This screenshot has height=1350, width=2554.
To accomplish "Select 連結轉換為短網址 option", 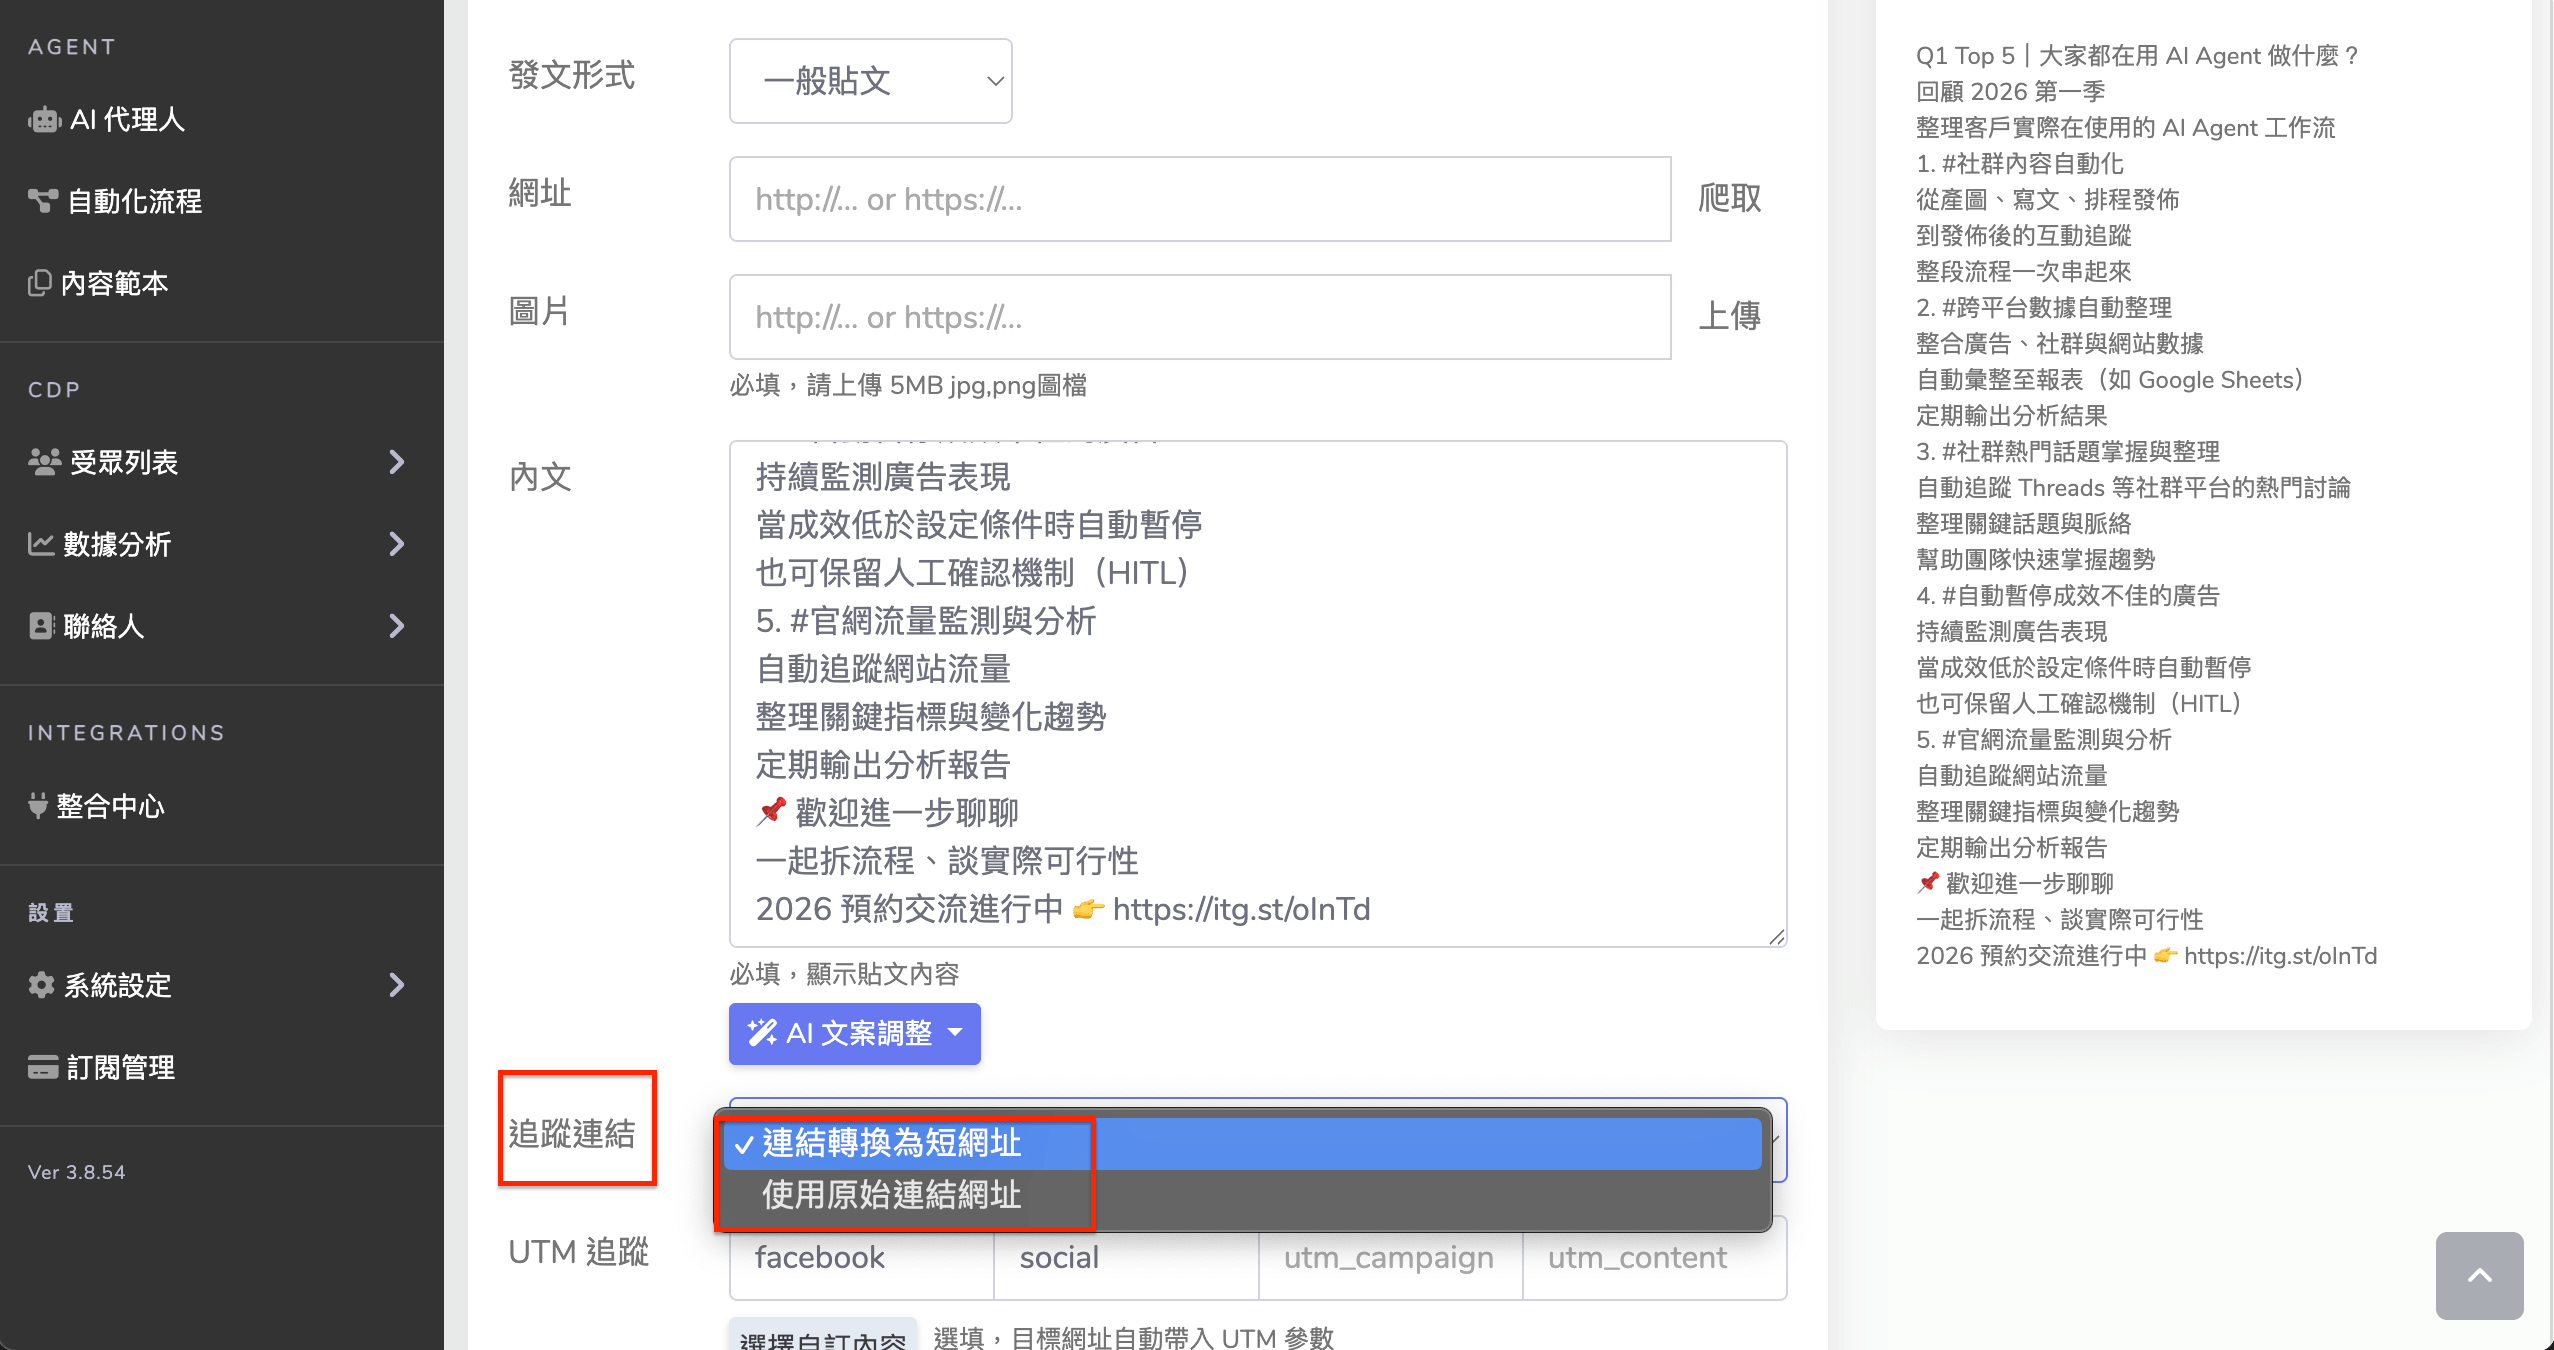I will 891,1143.
